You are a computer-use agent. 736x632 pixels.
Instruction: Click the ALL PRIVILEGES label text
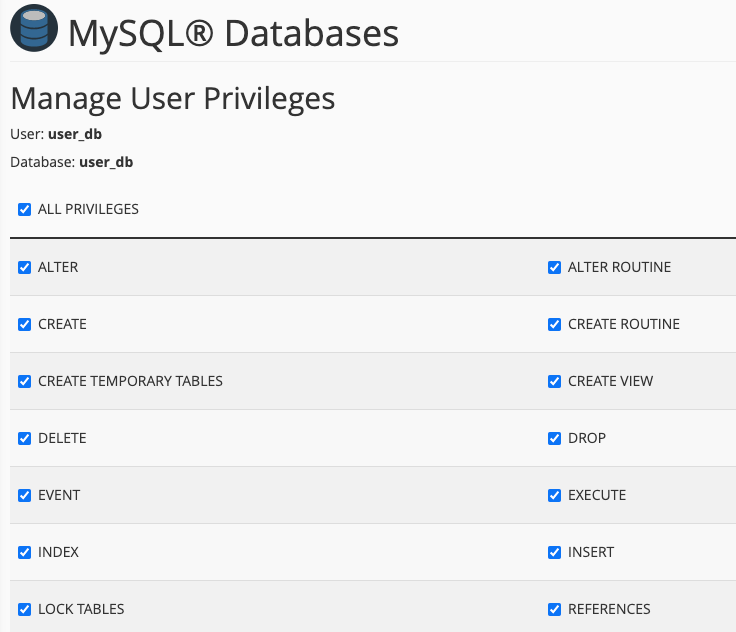point(88,209)
